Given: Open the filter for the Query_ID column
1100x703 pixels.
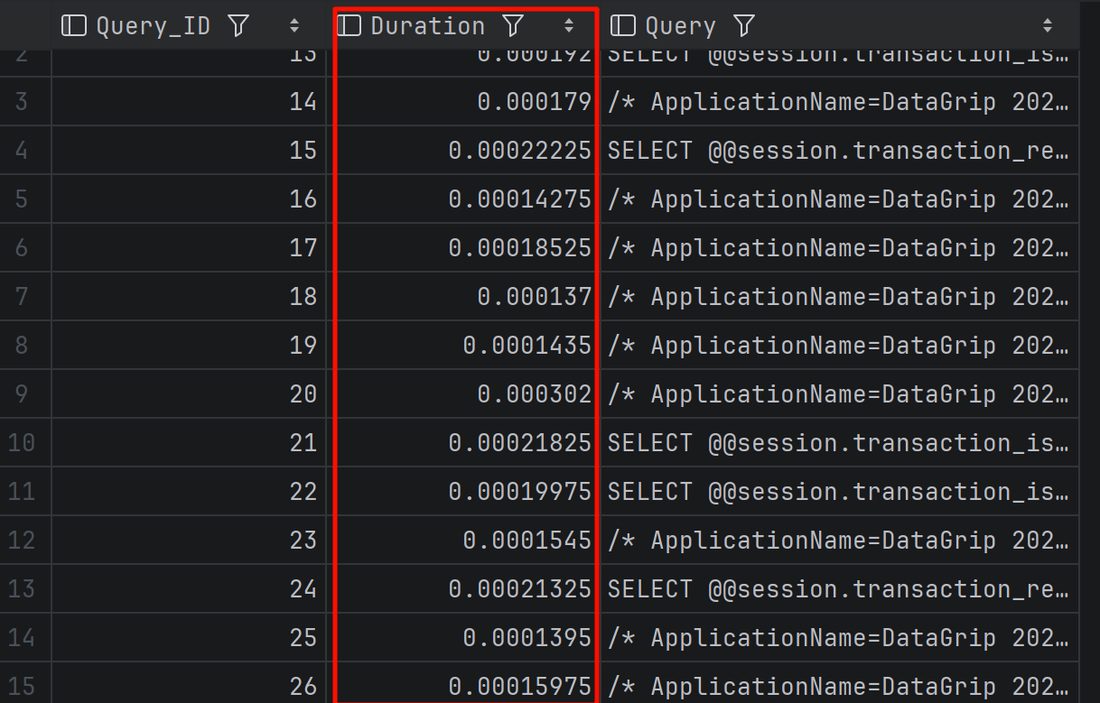Looking at the screenshot, I should click(x=239, y=26).
